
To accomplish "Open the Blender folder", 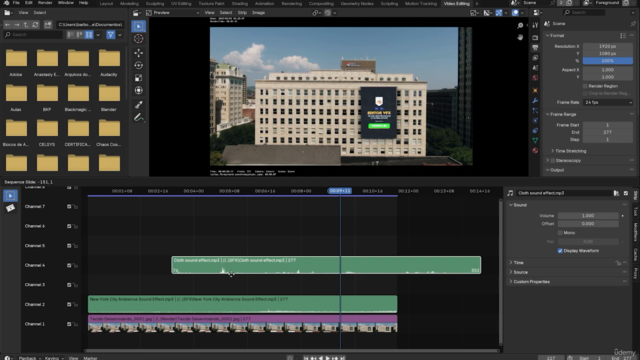I will (x=109, y=97).
